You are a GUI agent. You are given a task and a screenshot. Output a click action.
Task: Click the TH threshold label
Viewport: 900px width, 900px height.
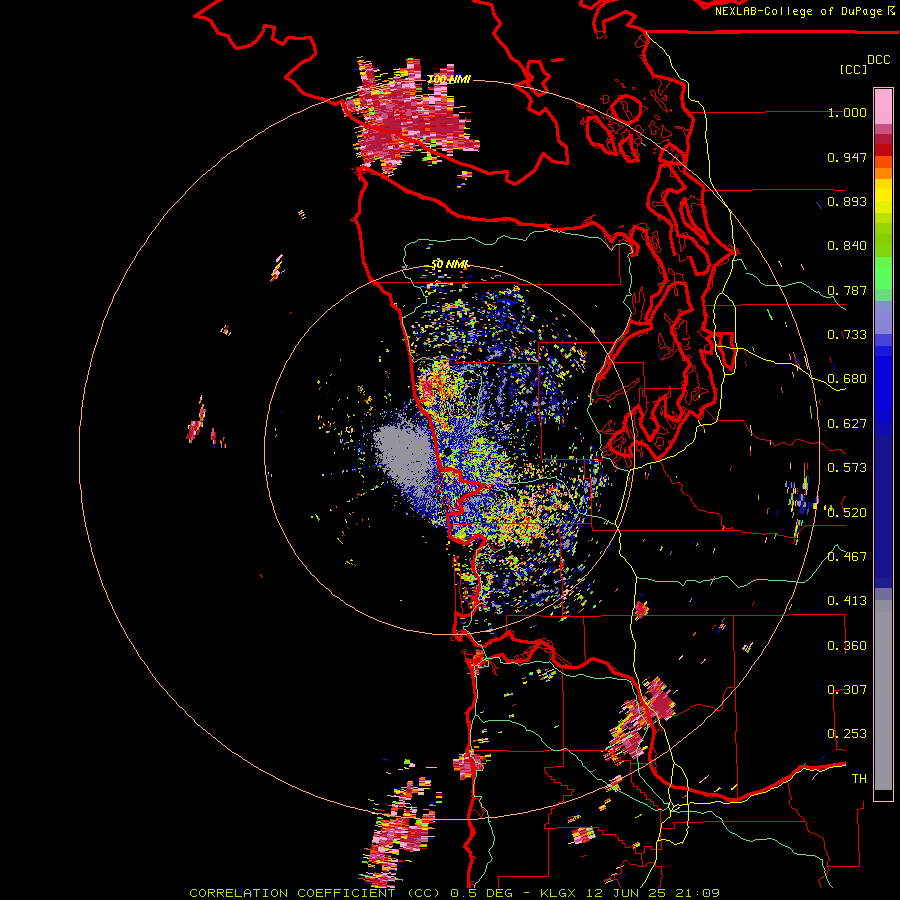(x=859, y=779)
